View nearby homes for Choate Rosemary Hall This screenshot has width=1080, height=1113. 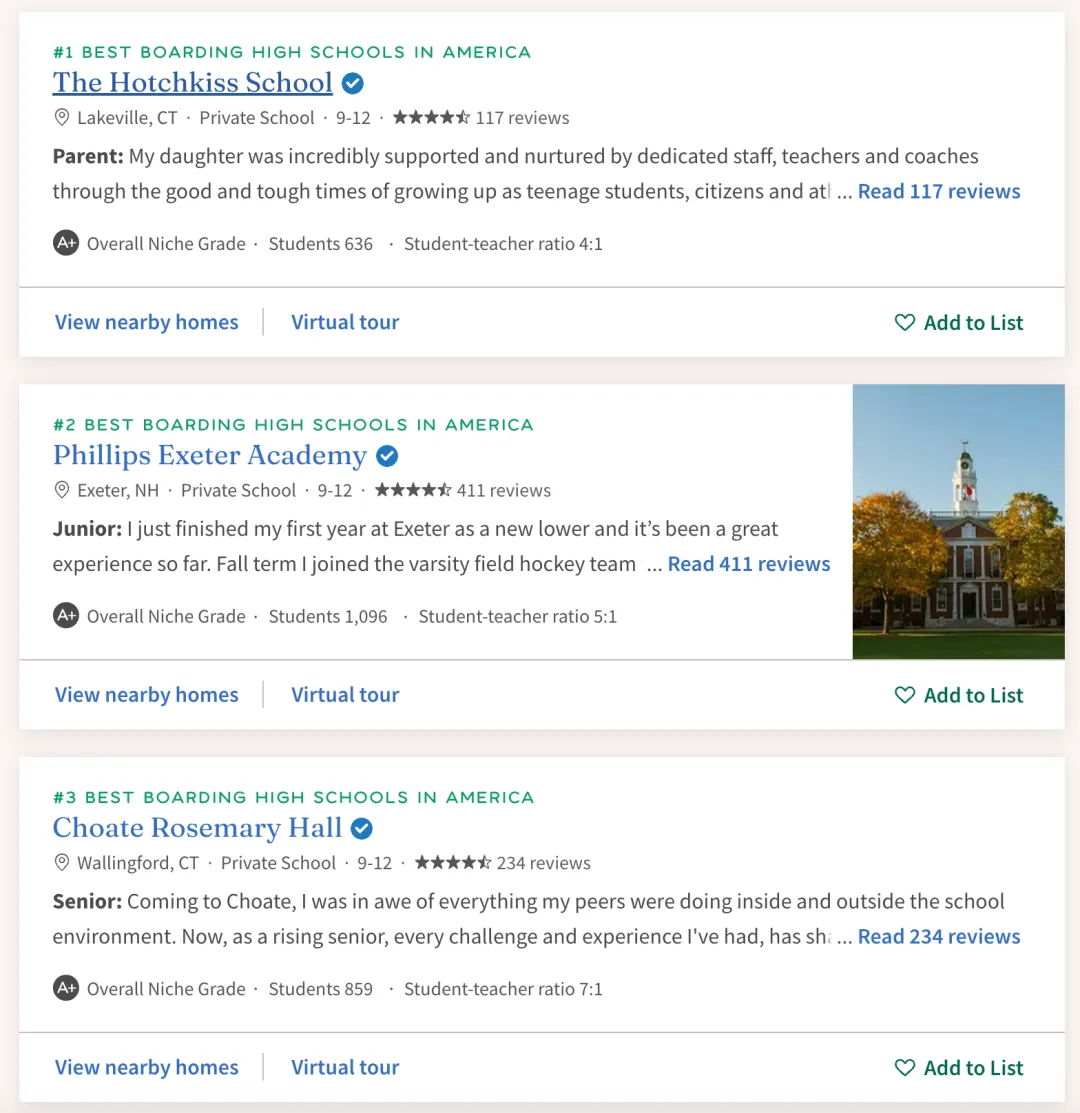(147, 1068)
